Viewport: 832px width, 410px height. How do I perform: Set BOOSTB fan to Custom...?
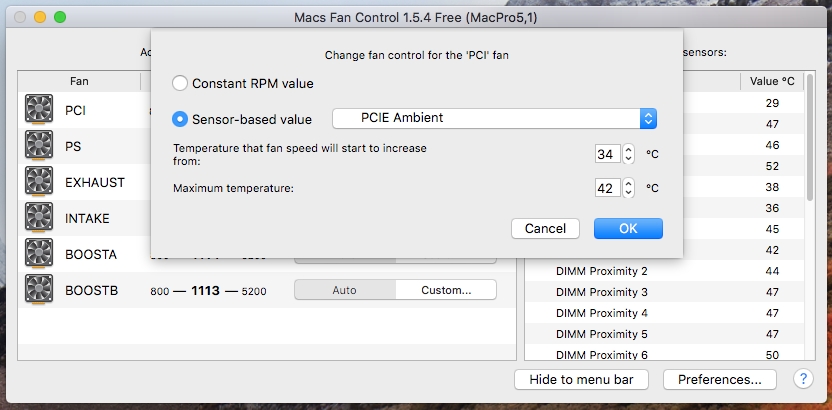pos(446,290)
